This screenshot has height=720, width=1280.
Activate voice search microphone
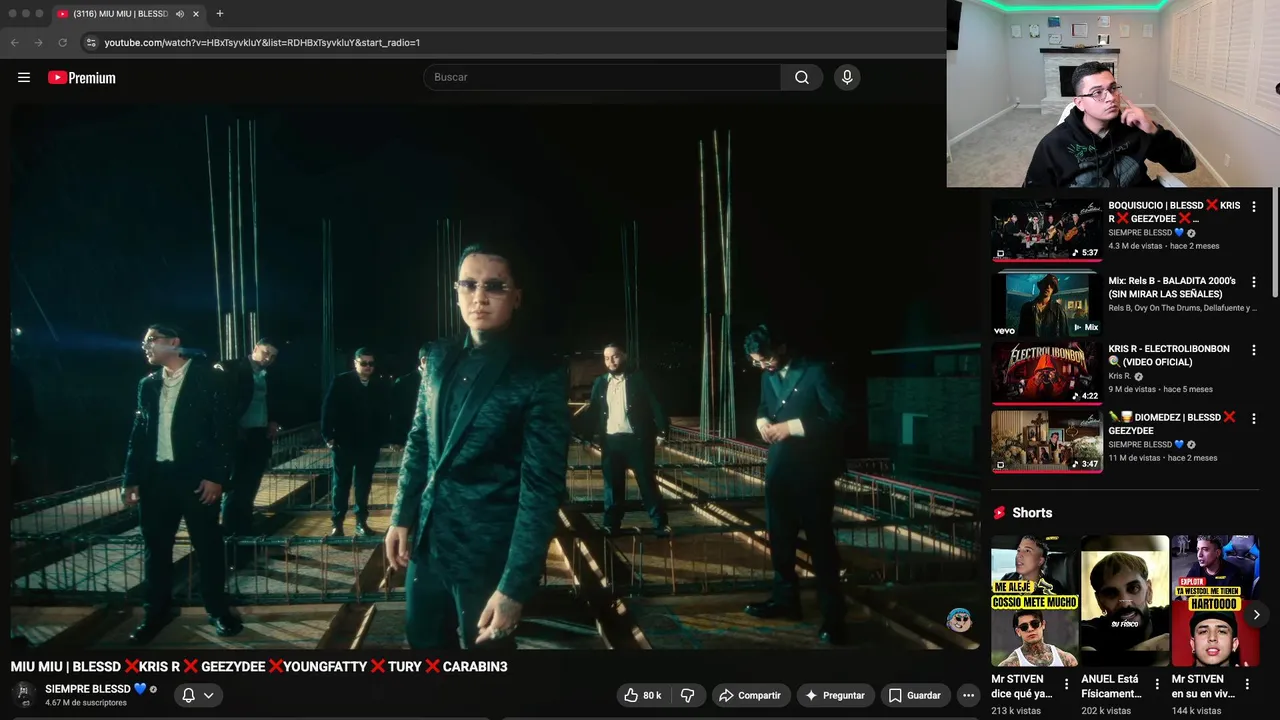tap(847, 77)
